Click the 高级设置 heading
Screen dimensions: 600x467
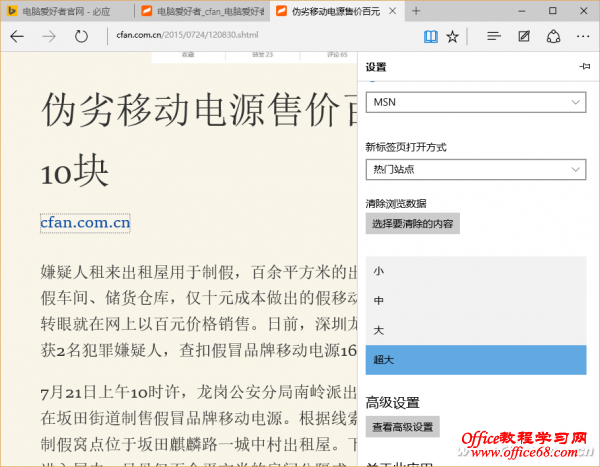(392, 403)
